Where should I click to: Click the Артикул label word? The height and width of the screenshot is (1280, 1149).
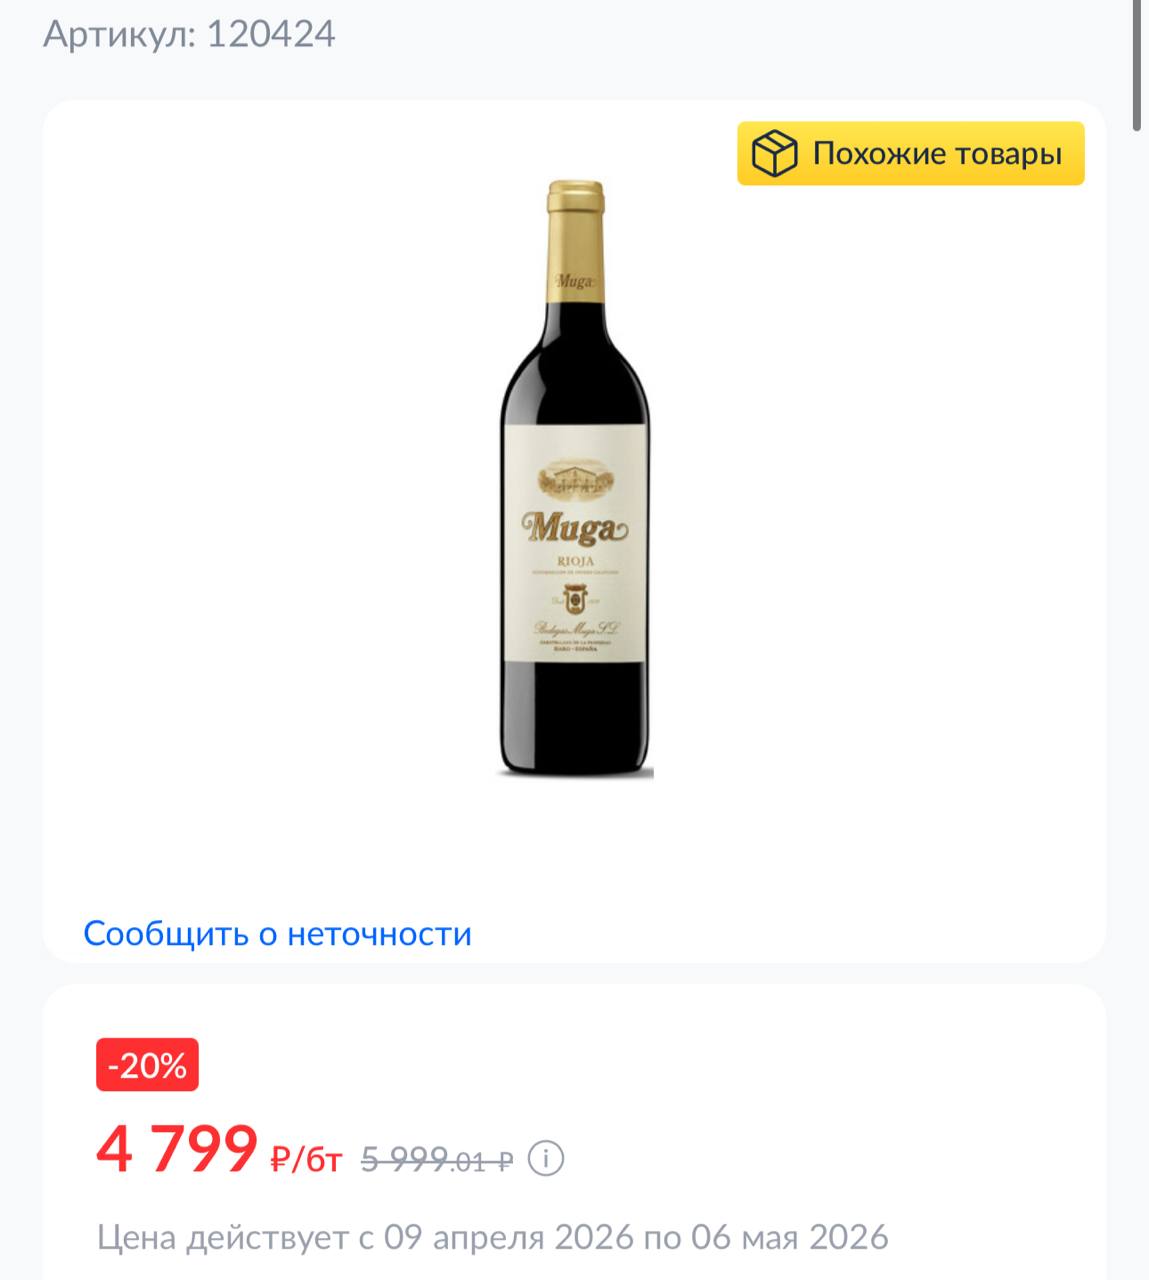point(119,35)
